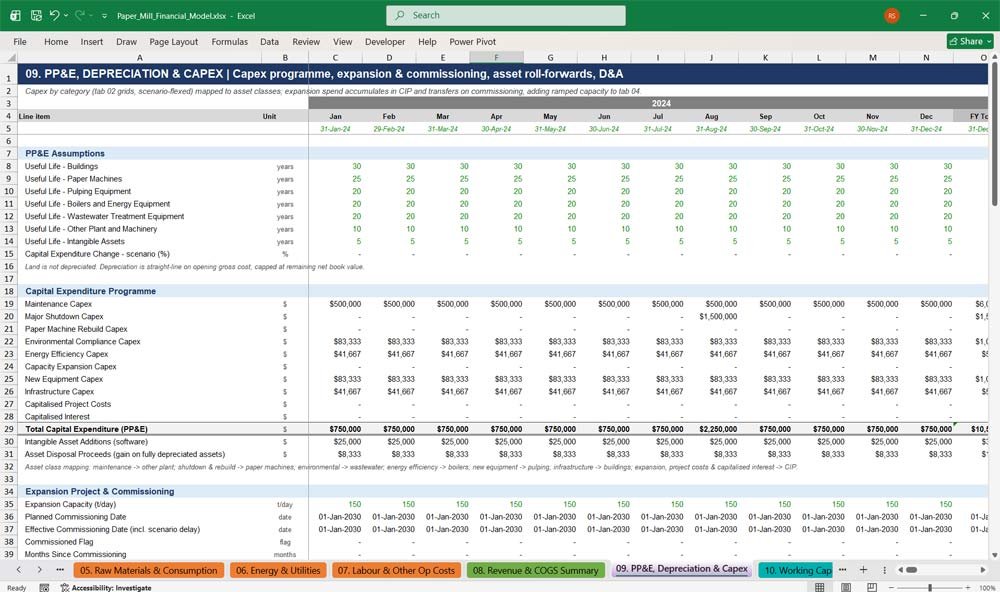The width and height of the screenshot is (1000, 592).
Task: Click the right ellipsis for hidden sheets
Action: click(x=842, y=570)
